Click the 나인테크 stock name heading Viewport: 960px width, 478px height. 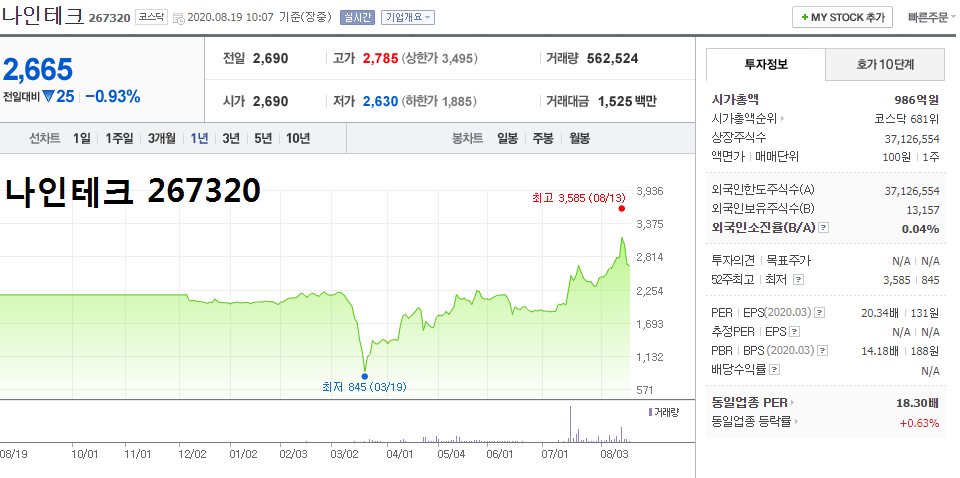tap(42, 16)
